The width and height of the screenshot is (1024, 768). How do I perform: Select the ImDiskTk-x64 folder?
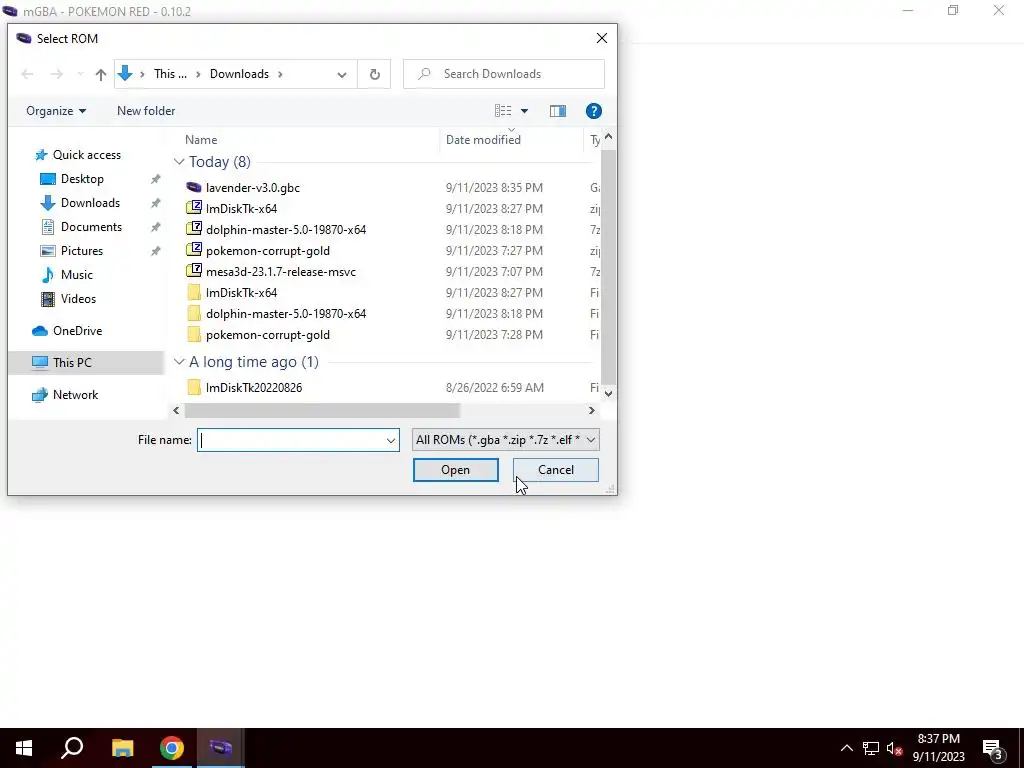pyautogui.click(x=242, y=293)
